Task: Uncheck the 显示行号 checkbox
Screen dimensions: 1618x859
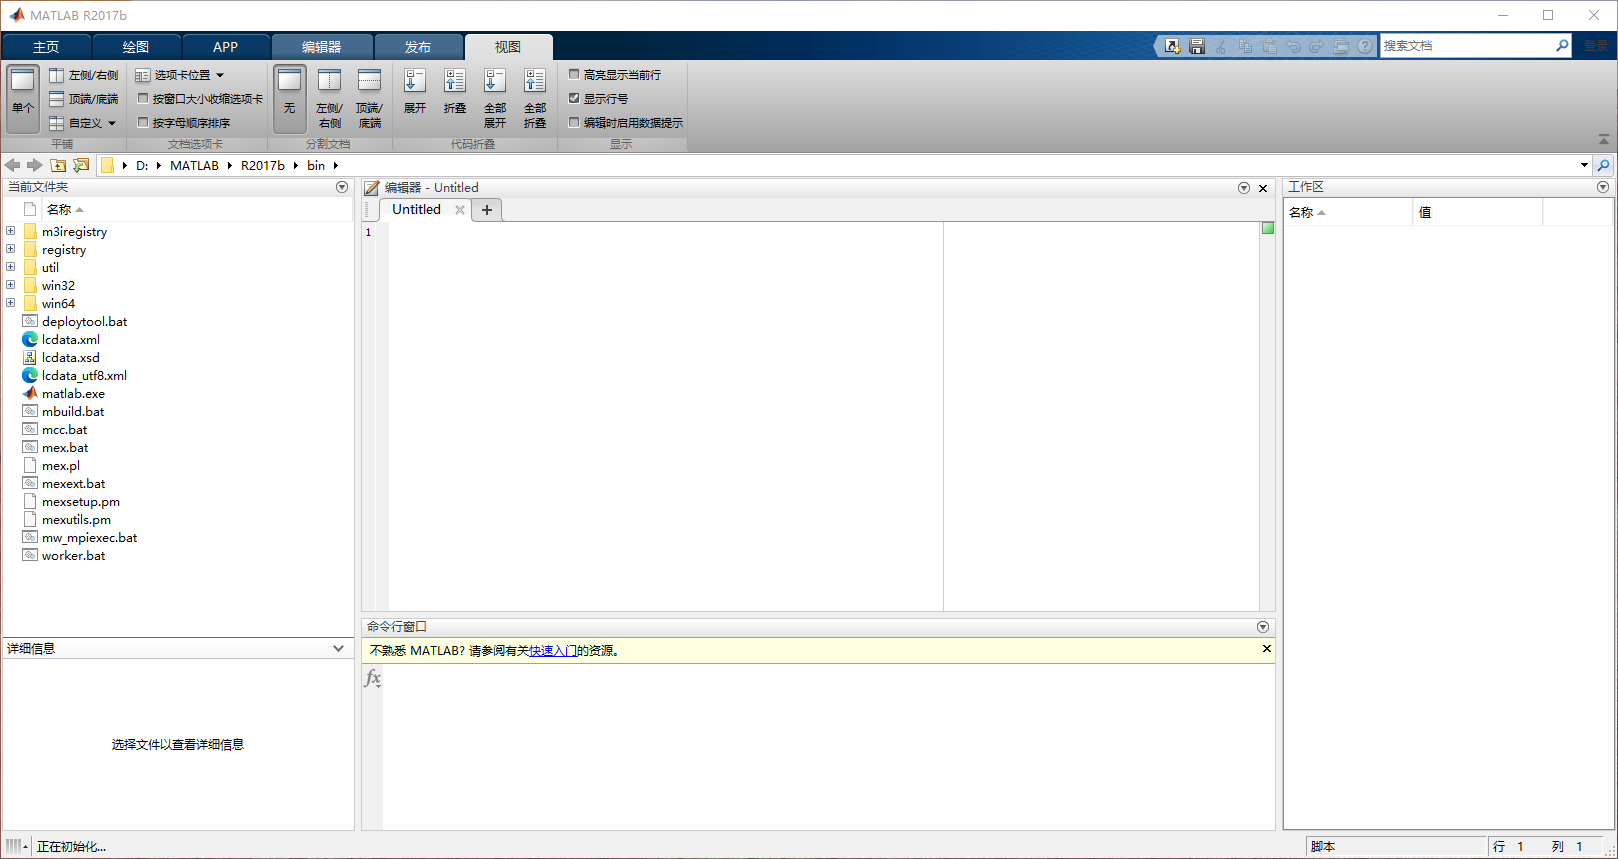Action: [574, 98]
